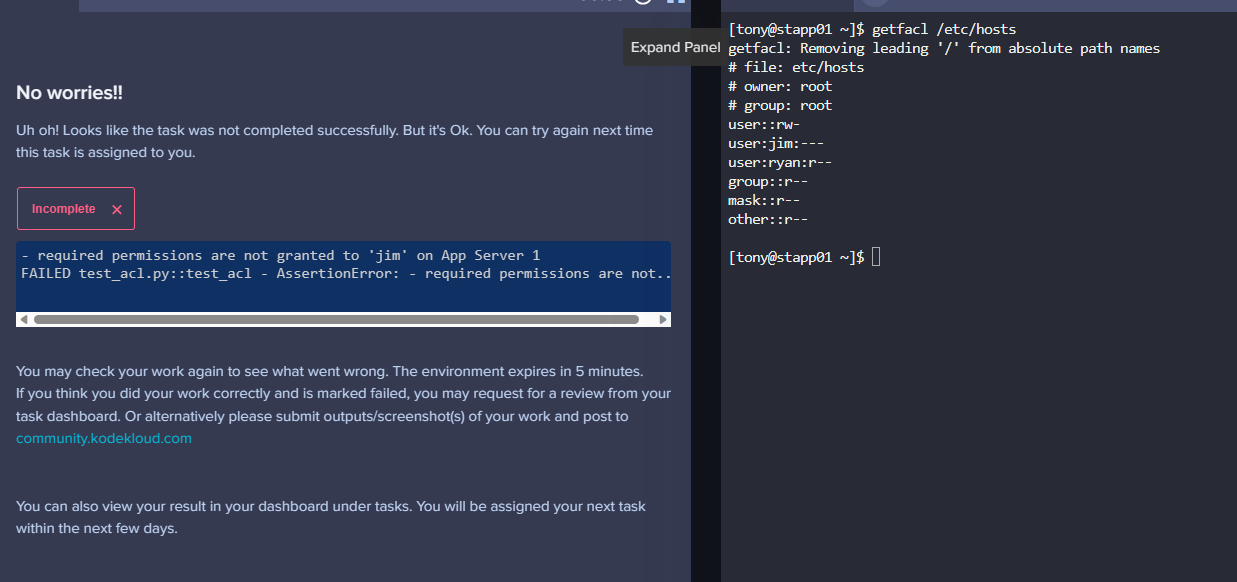This screenshot has height=582, width=1237.
Task: Open the community.kodekloud.com link
Action: (x=104, y=438)
